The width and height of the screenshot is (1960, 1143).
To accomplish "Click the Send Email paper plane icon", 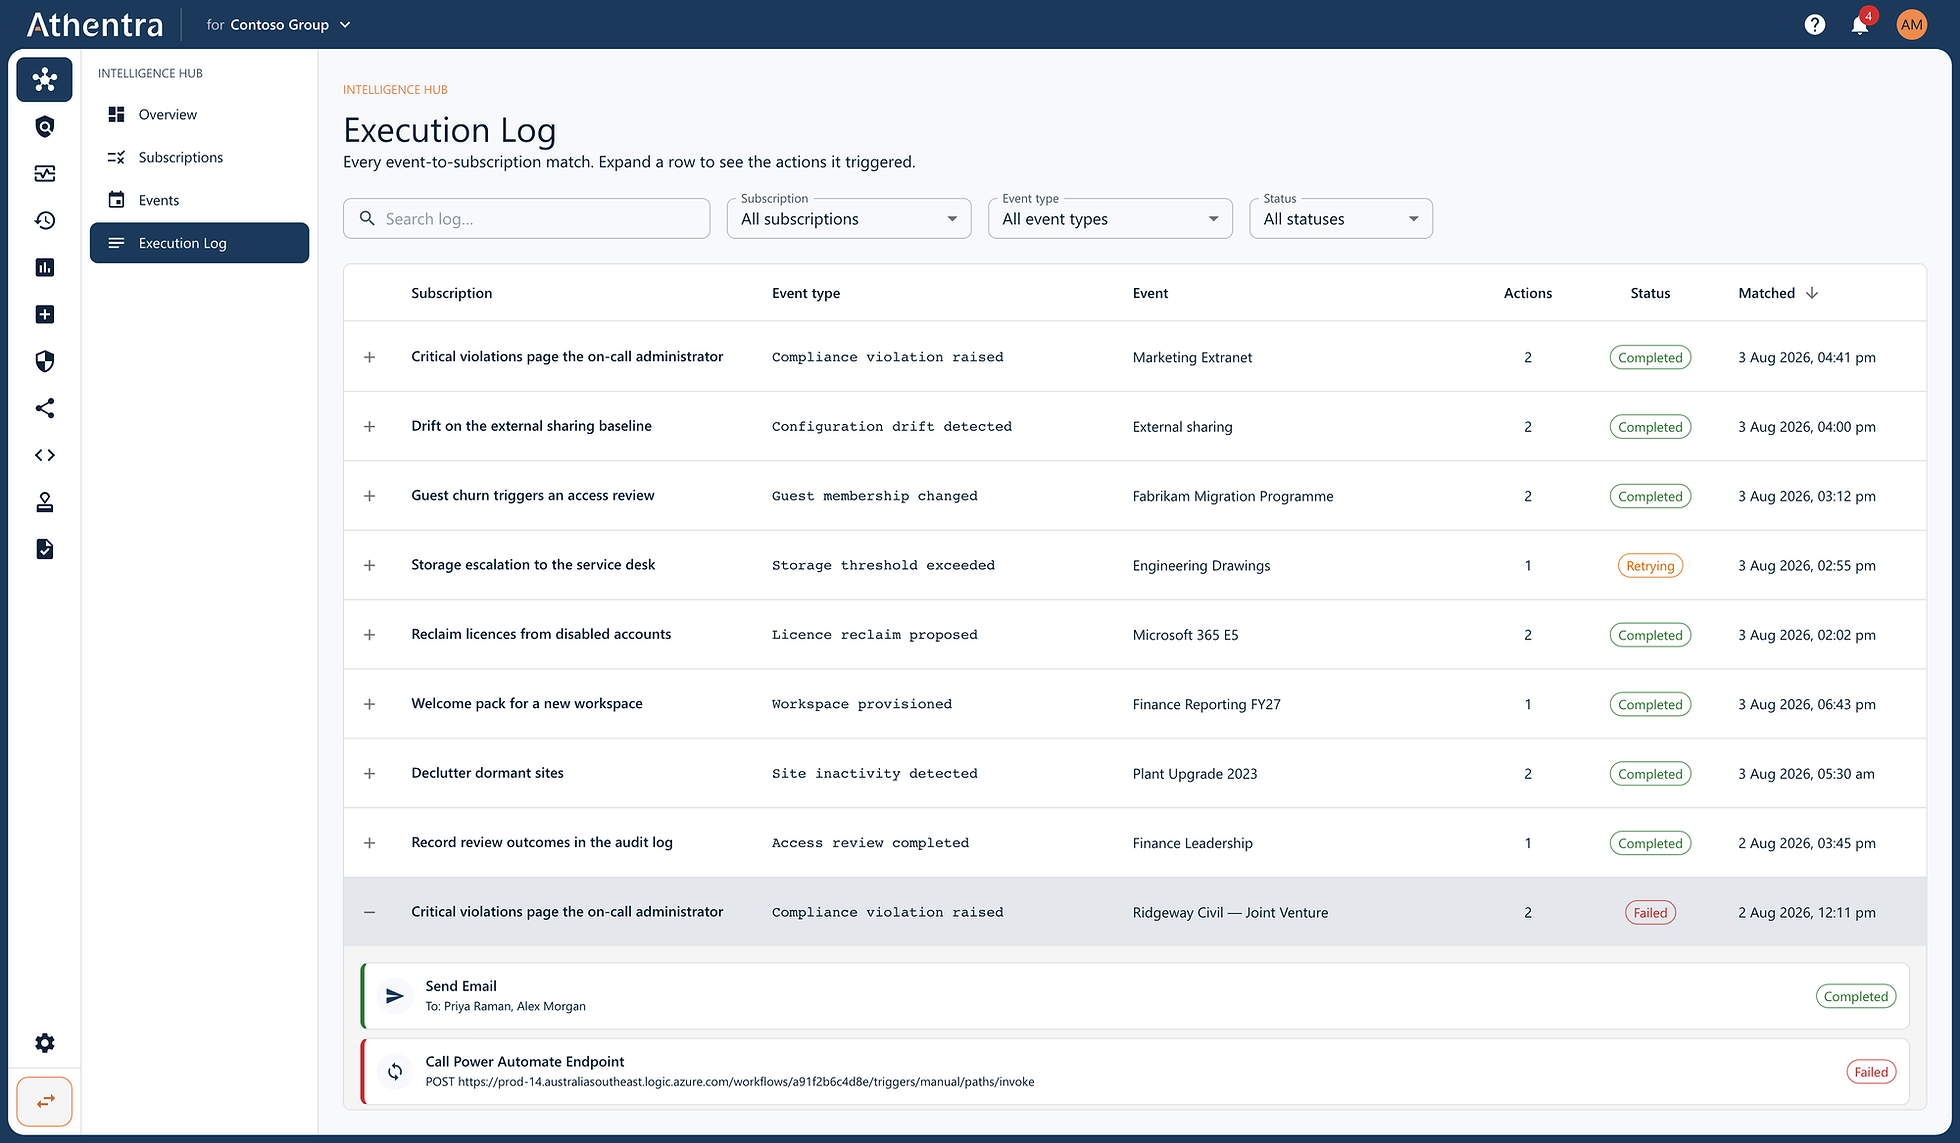I will pos(395,996).
